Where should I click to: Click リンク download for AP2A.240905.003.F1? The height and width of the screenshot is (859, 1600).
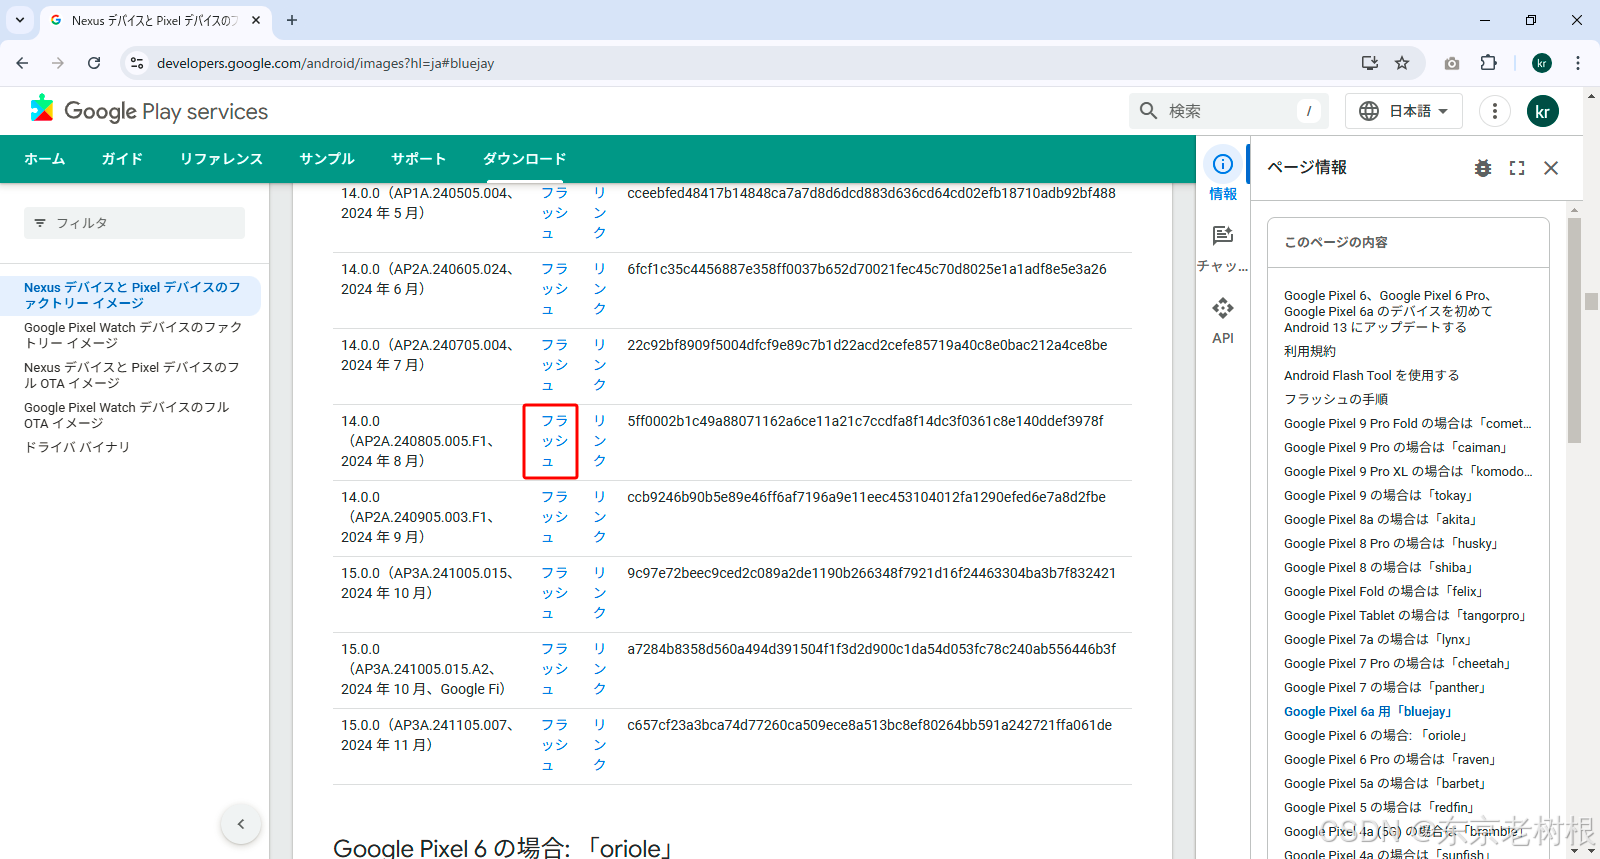pos(599,517)
